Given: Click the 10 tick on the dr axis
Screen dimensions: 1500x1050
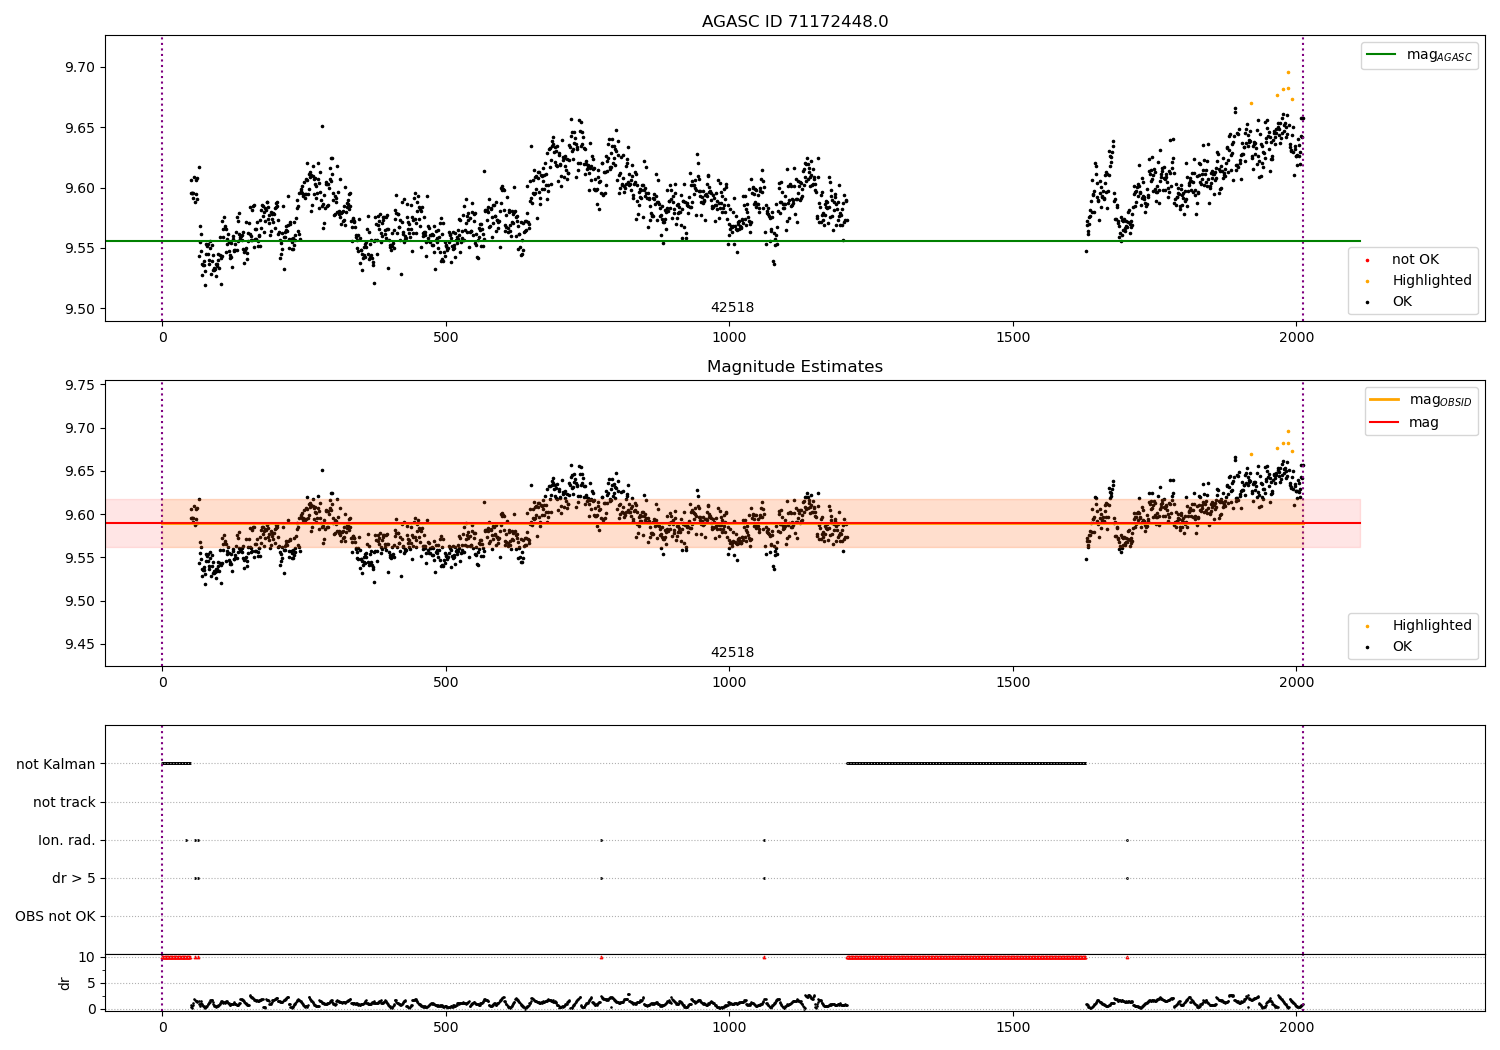Looking at the screenshot, I should point(87,957).
